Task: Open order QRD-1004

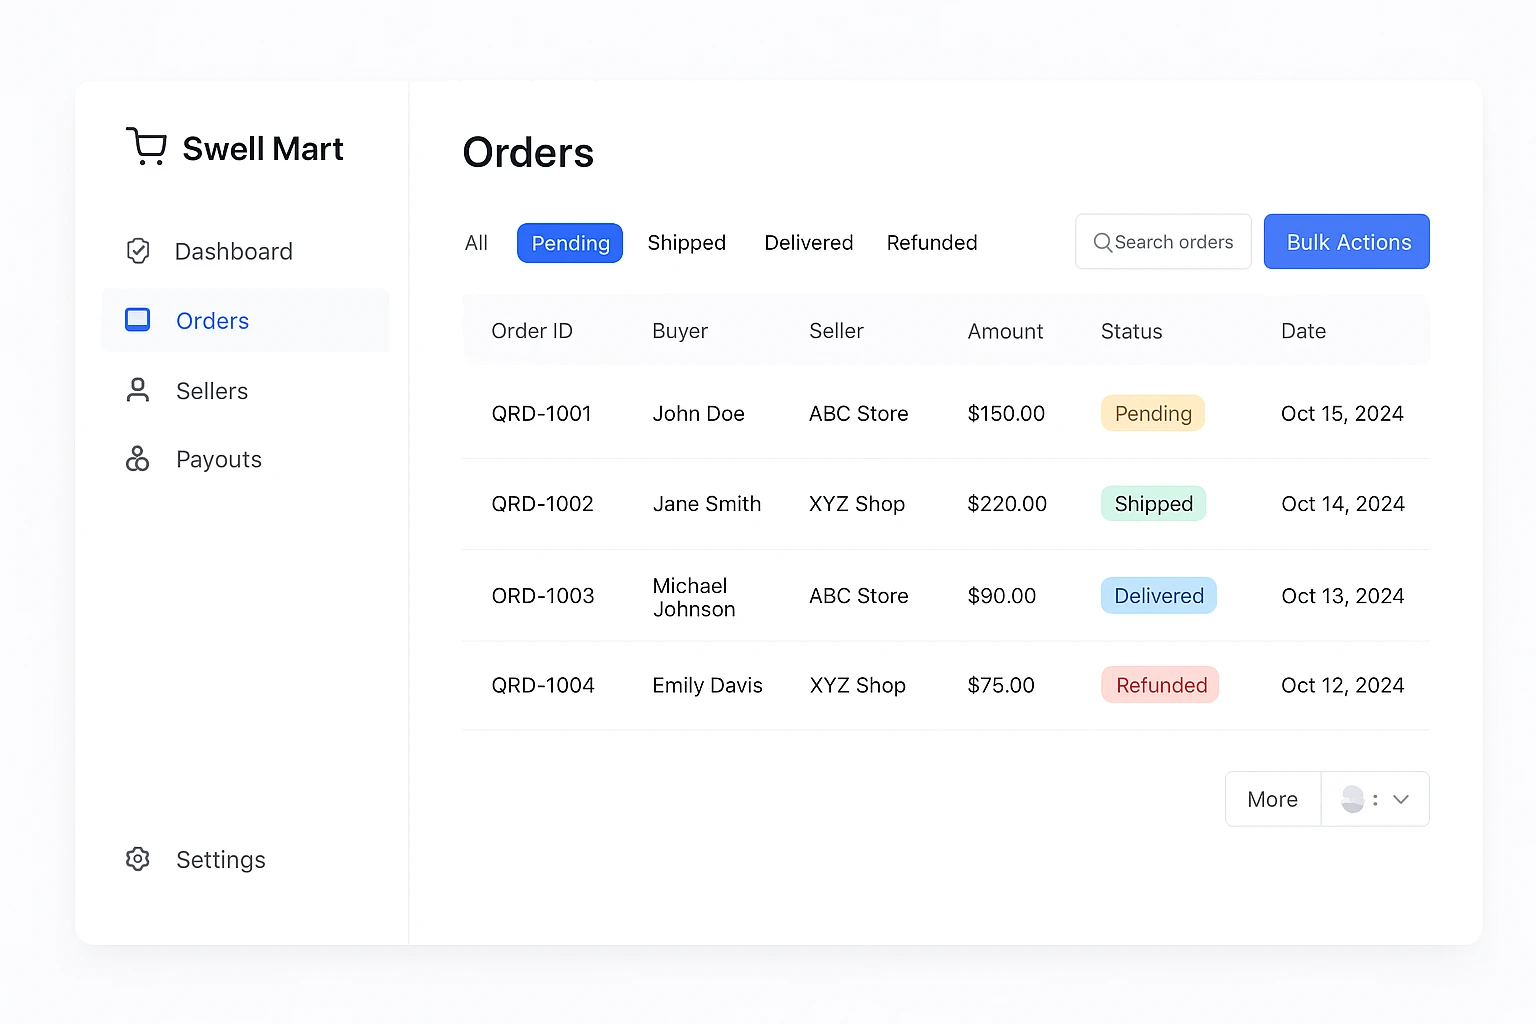Action: pos(543,686)
